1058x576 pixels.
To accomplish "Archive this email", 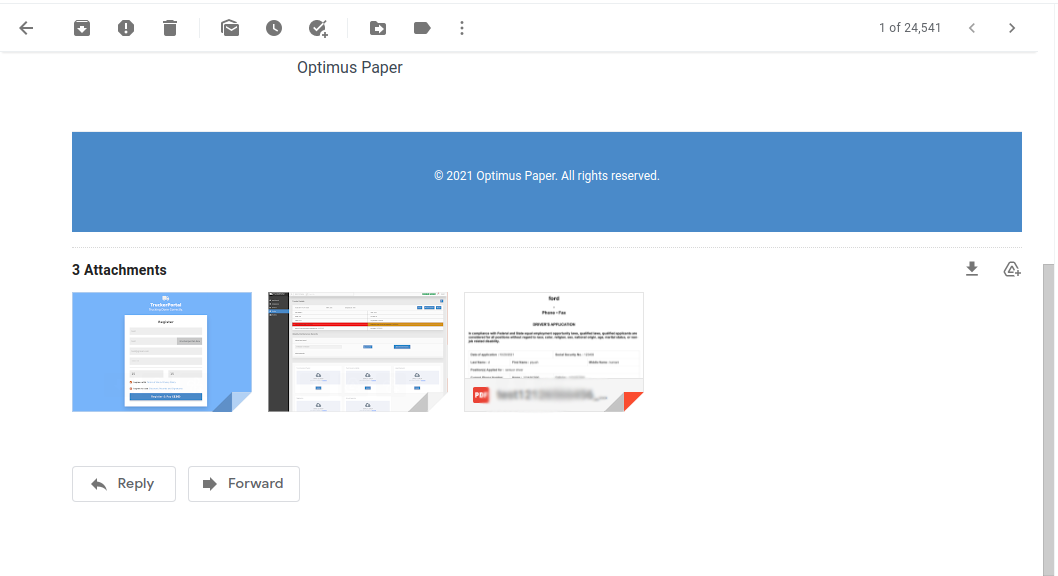I will click(82, 28).
